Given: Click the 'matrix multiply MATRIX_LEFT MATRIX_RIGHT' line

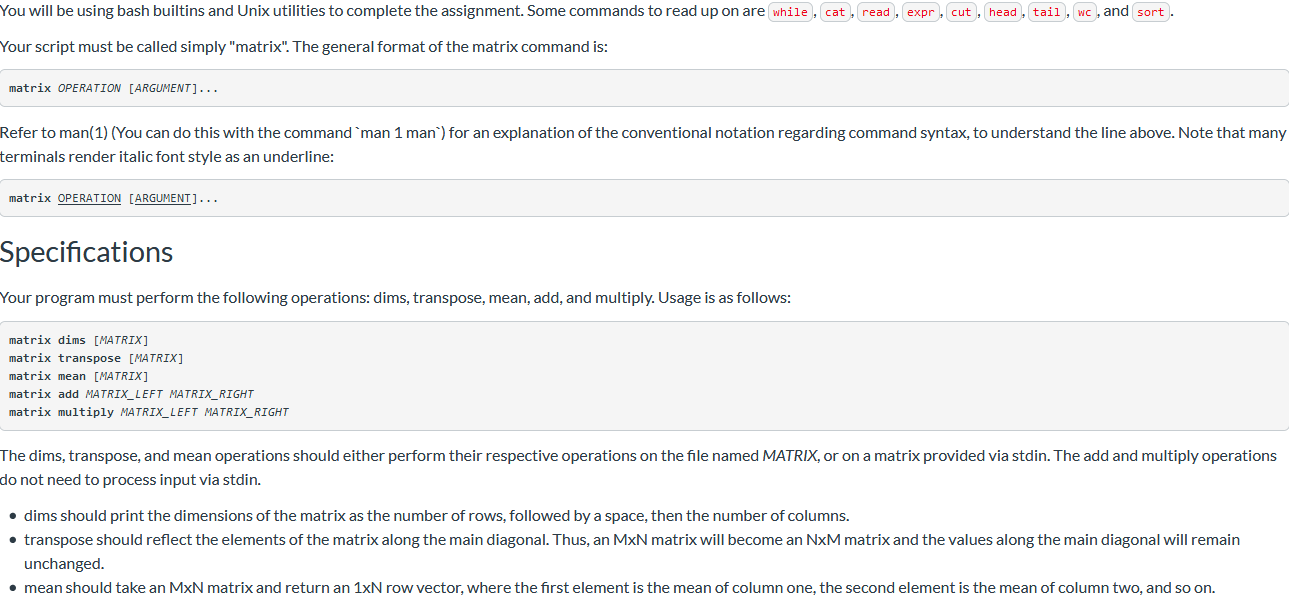Looking at the screenshot, I should (149, 412).
